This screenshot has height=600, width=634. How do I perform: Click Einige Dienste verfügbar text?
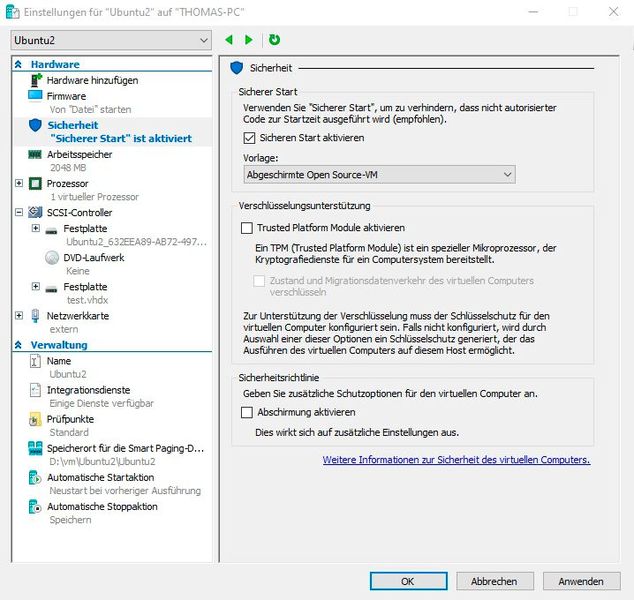[x=101, y=404]
